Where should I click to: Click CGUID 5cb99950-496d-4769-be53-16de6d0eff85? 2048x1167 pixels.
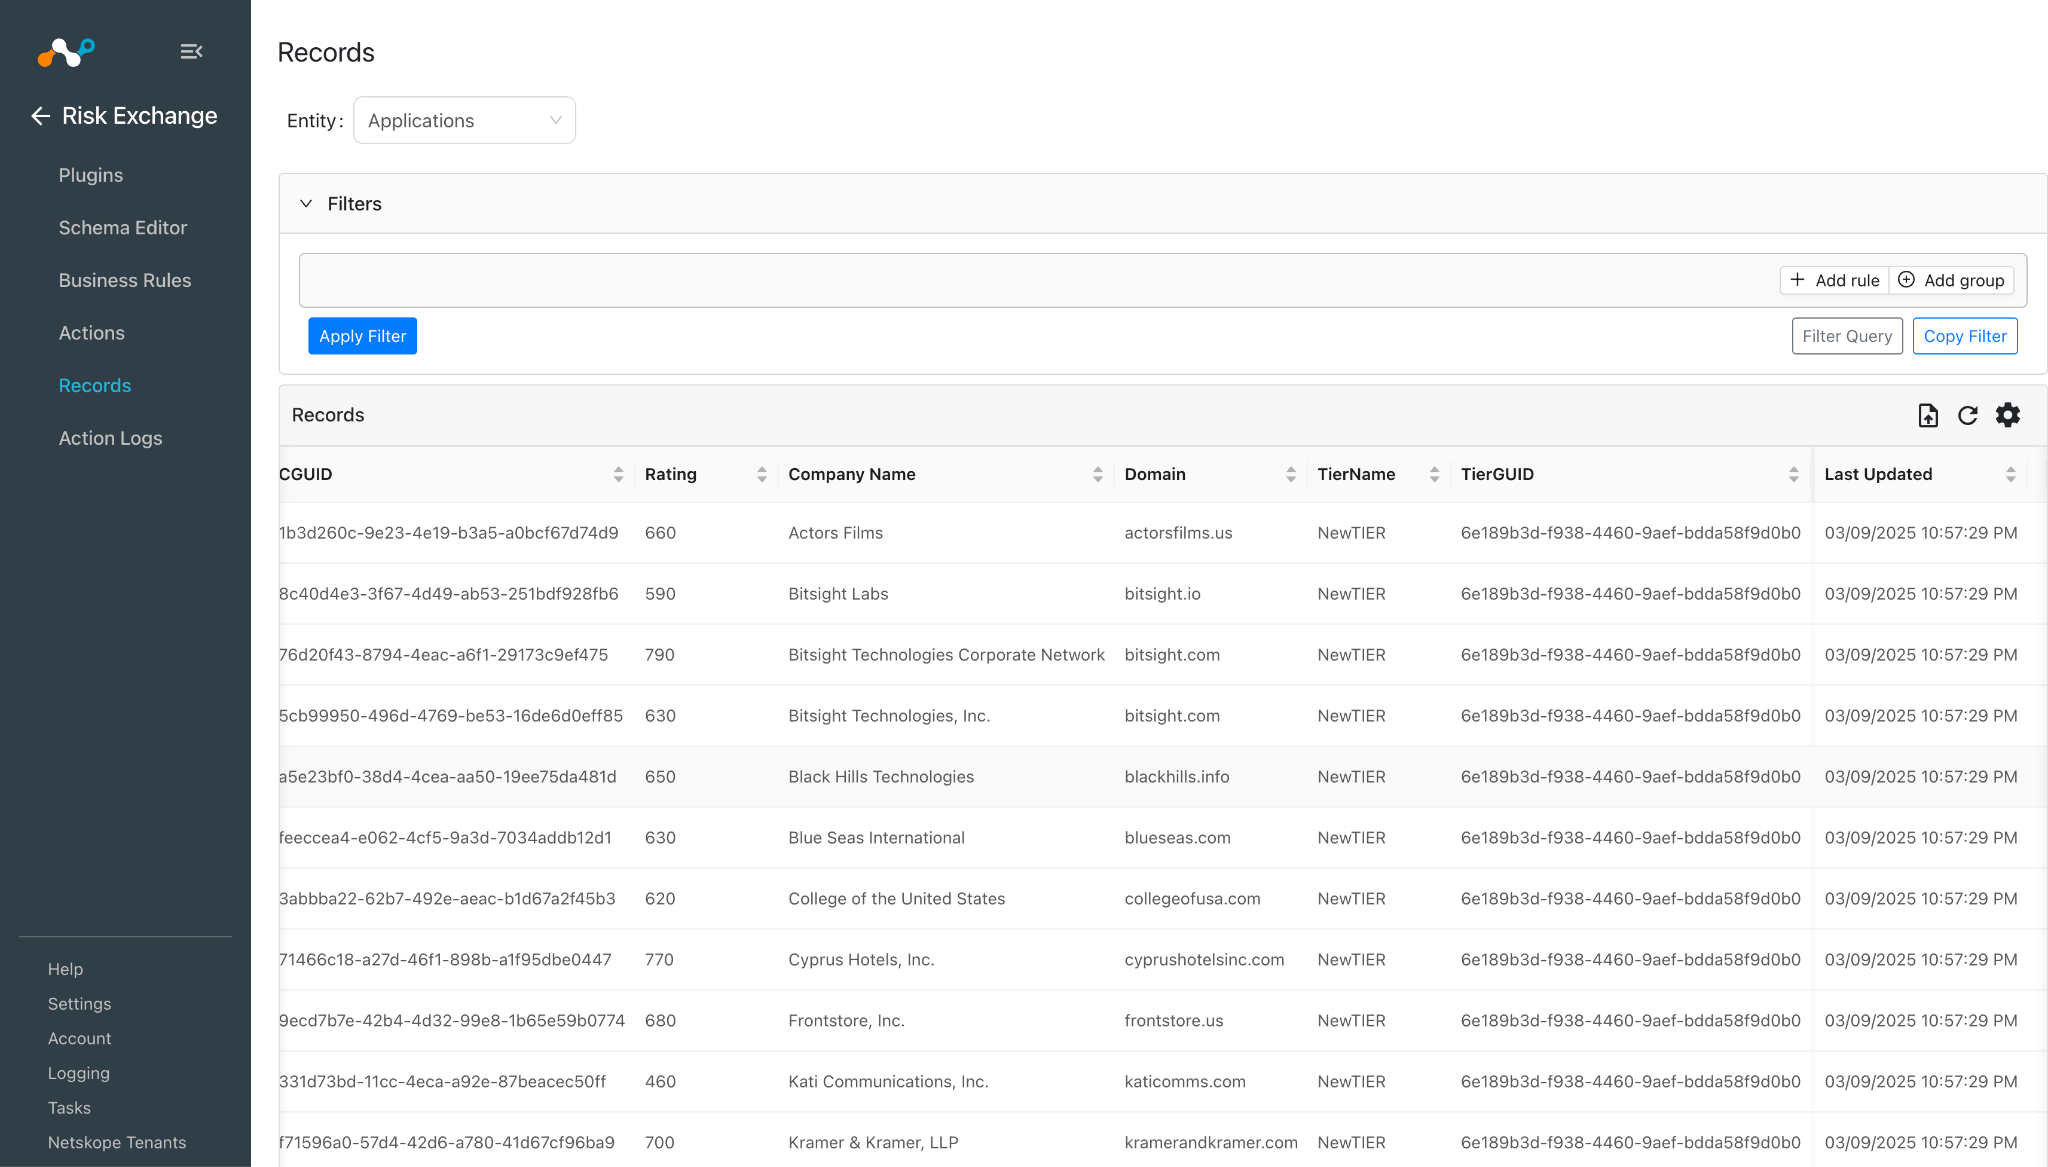pyautogui.click(x=451, y=716)
